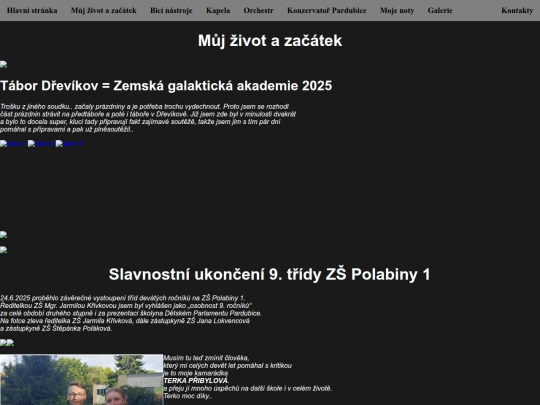Click line starting Ředitelkou ZŠ Mgr. Jarmilou
Image resolution: width=540 pixels, height=405 pixels.
126,305
